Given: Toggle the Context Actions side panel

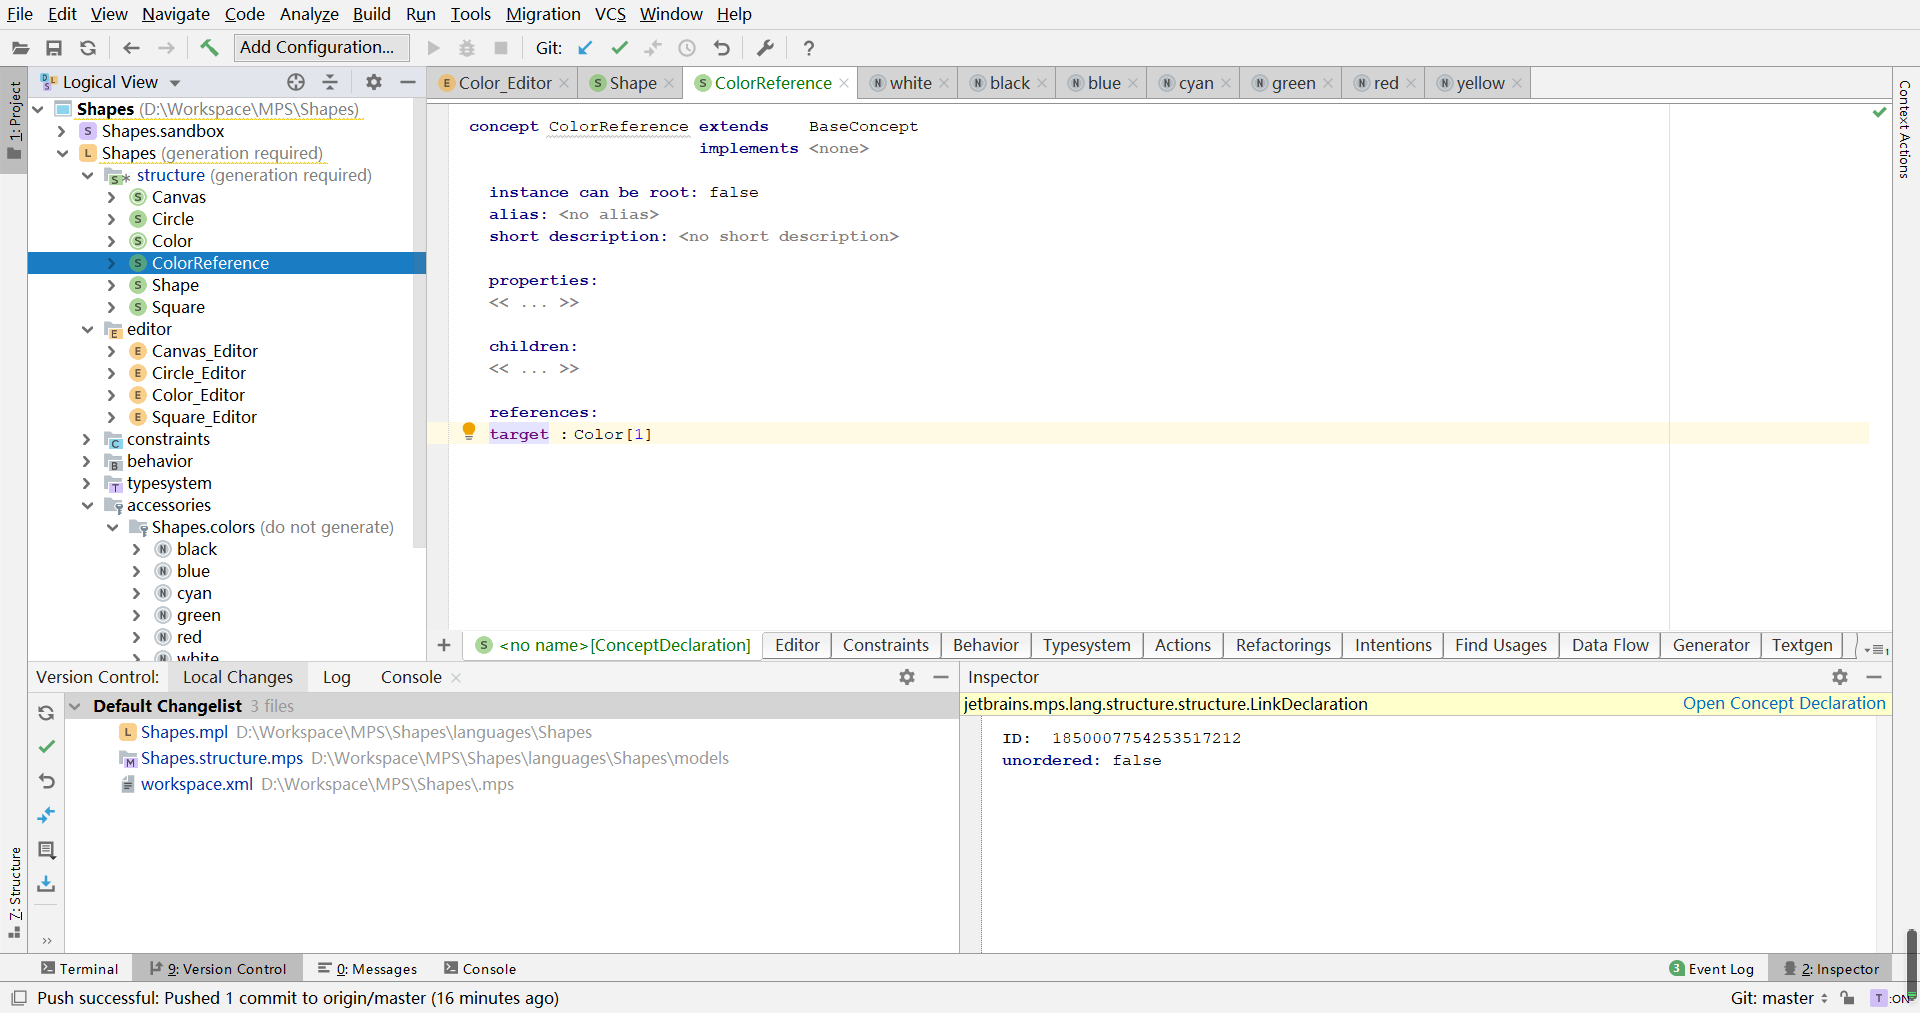Looking at the screenshot, I should pos(1904,140).
